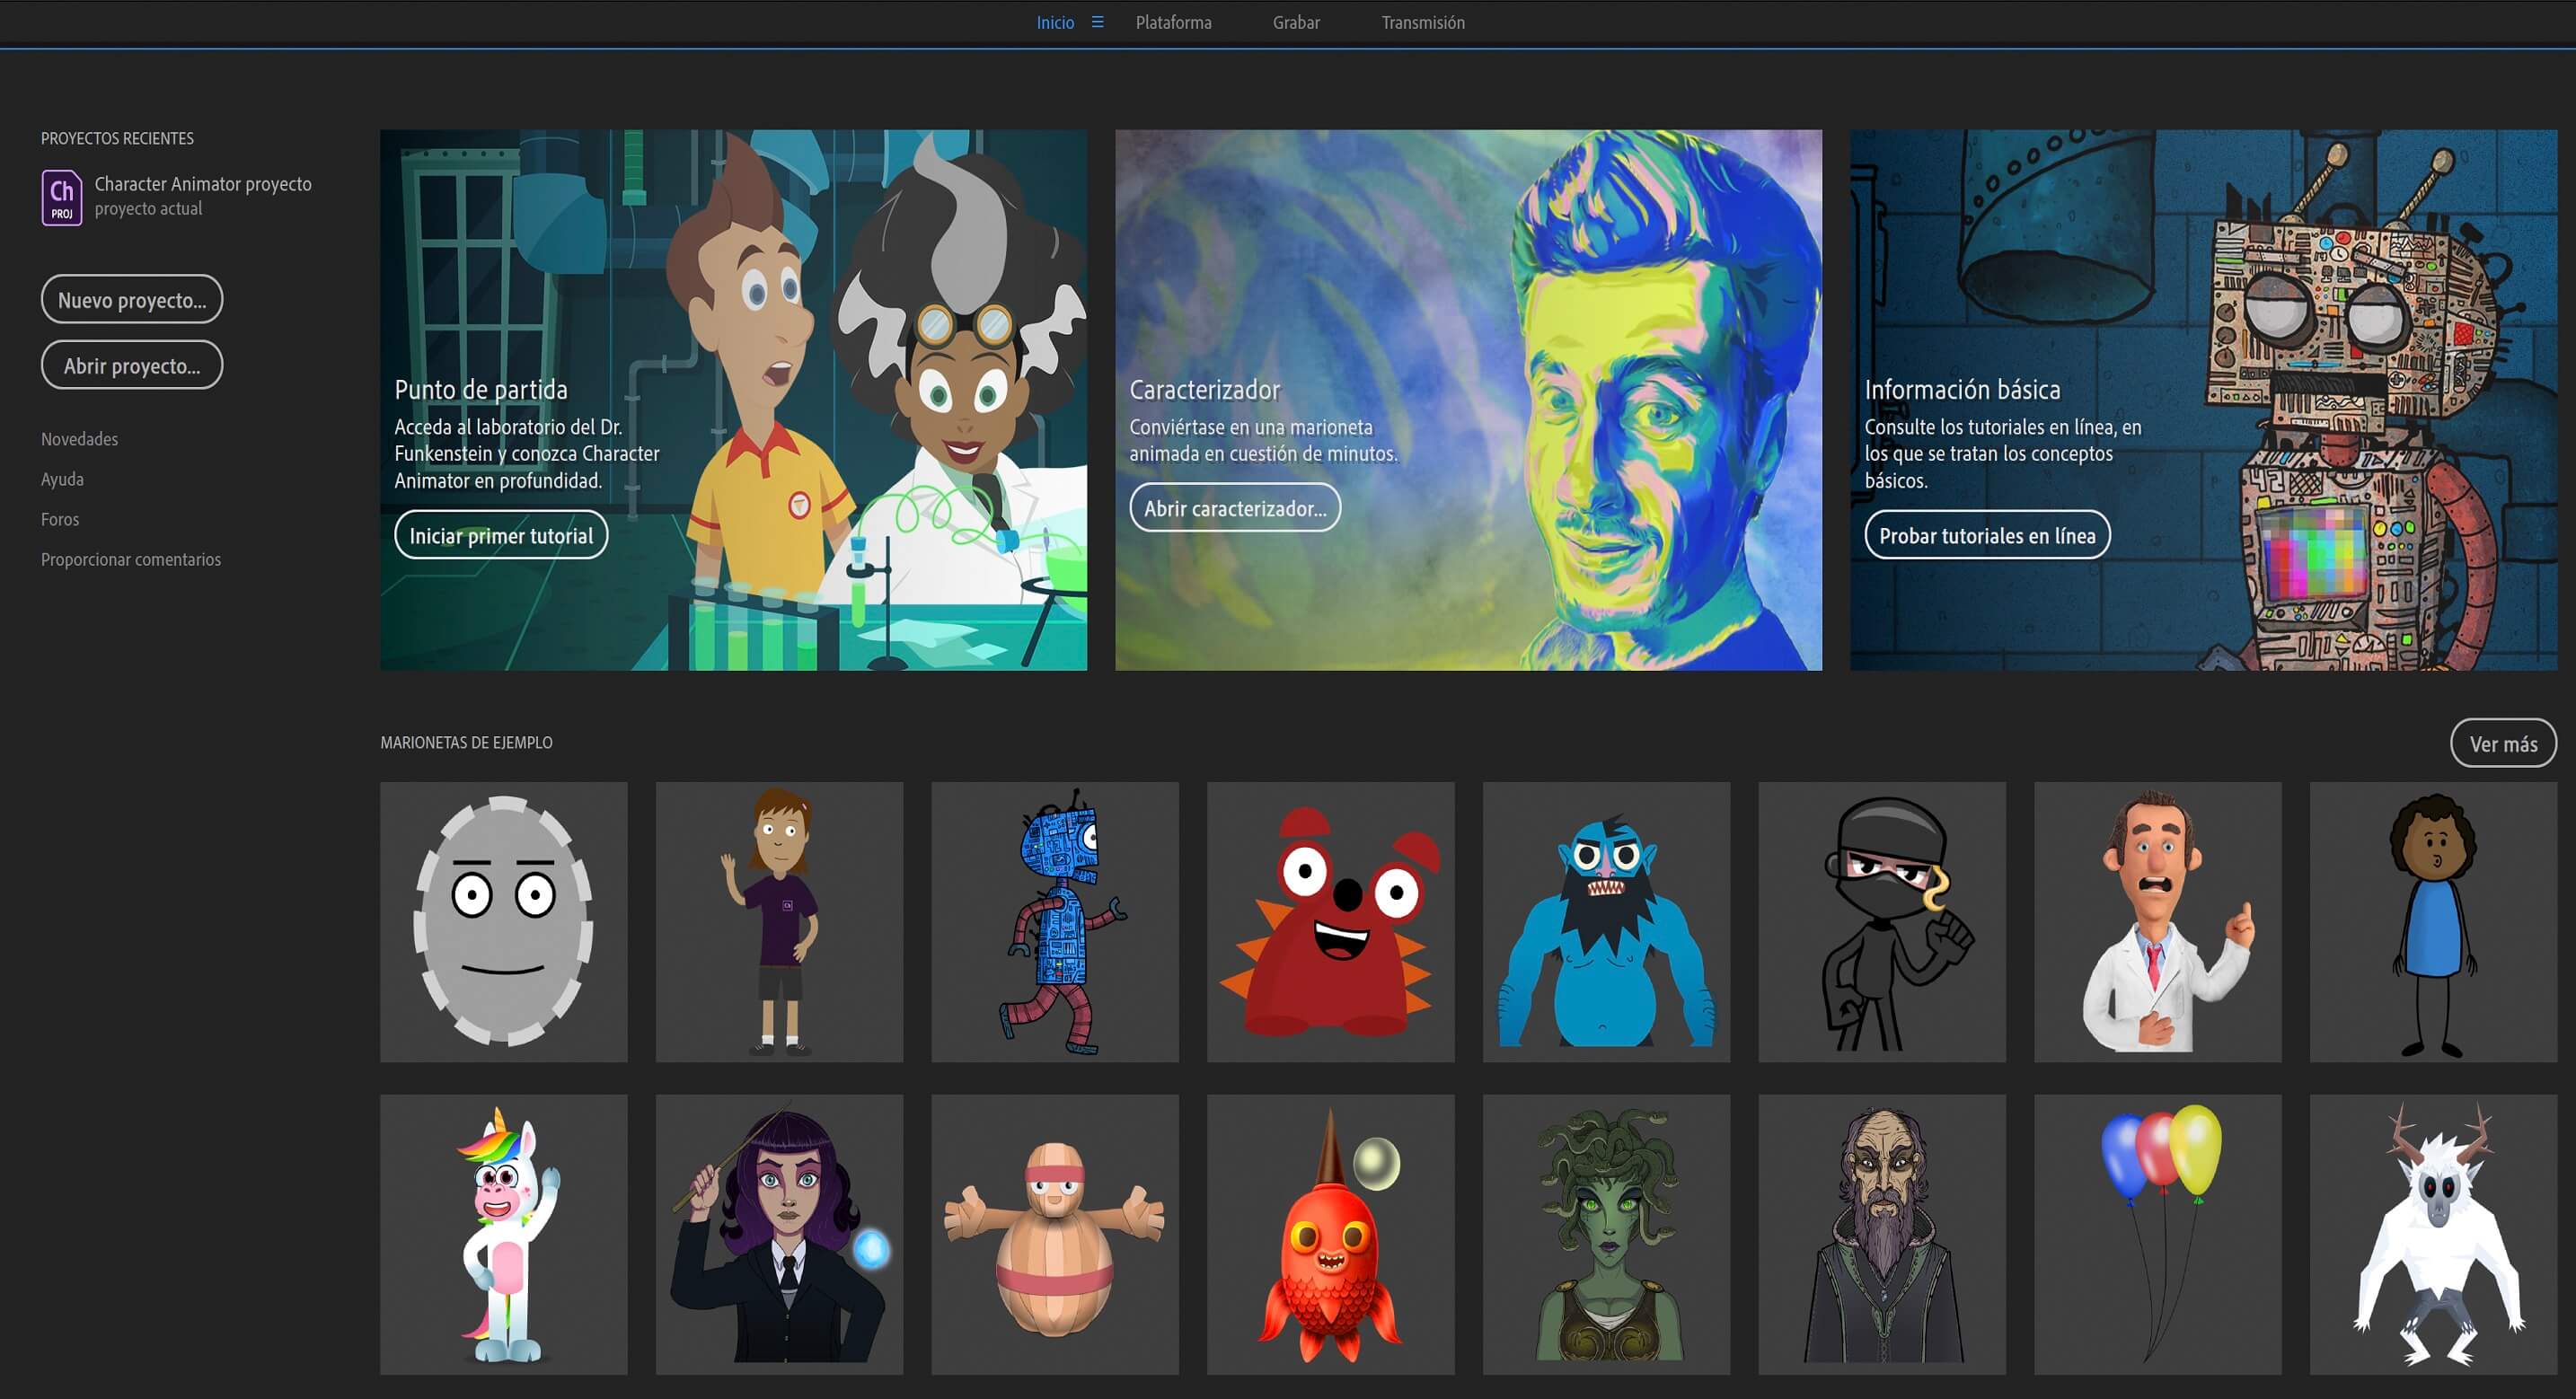Switch to the Plataforma tab
Viewport: 2576px width, 1399px height.
coord(1173,22)
